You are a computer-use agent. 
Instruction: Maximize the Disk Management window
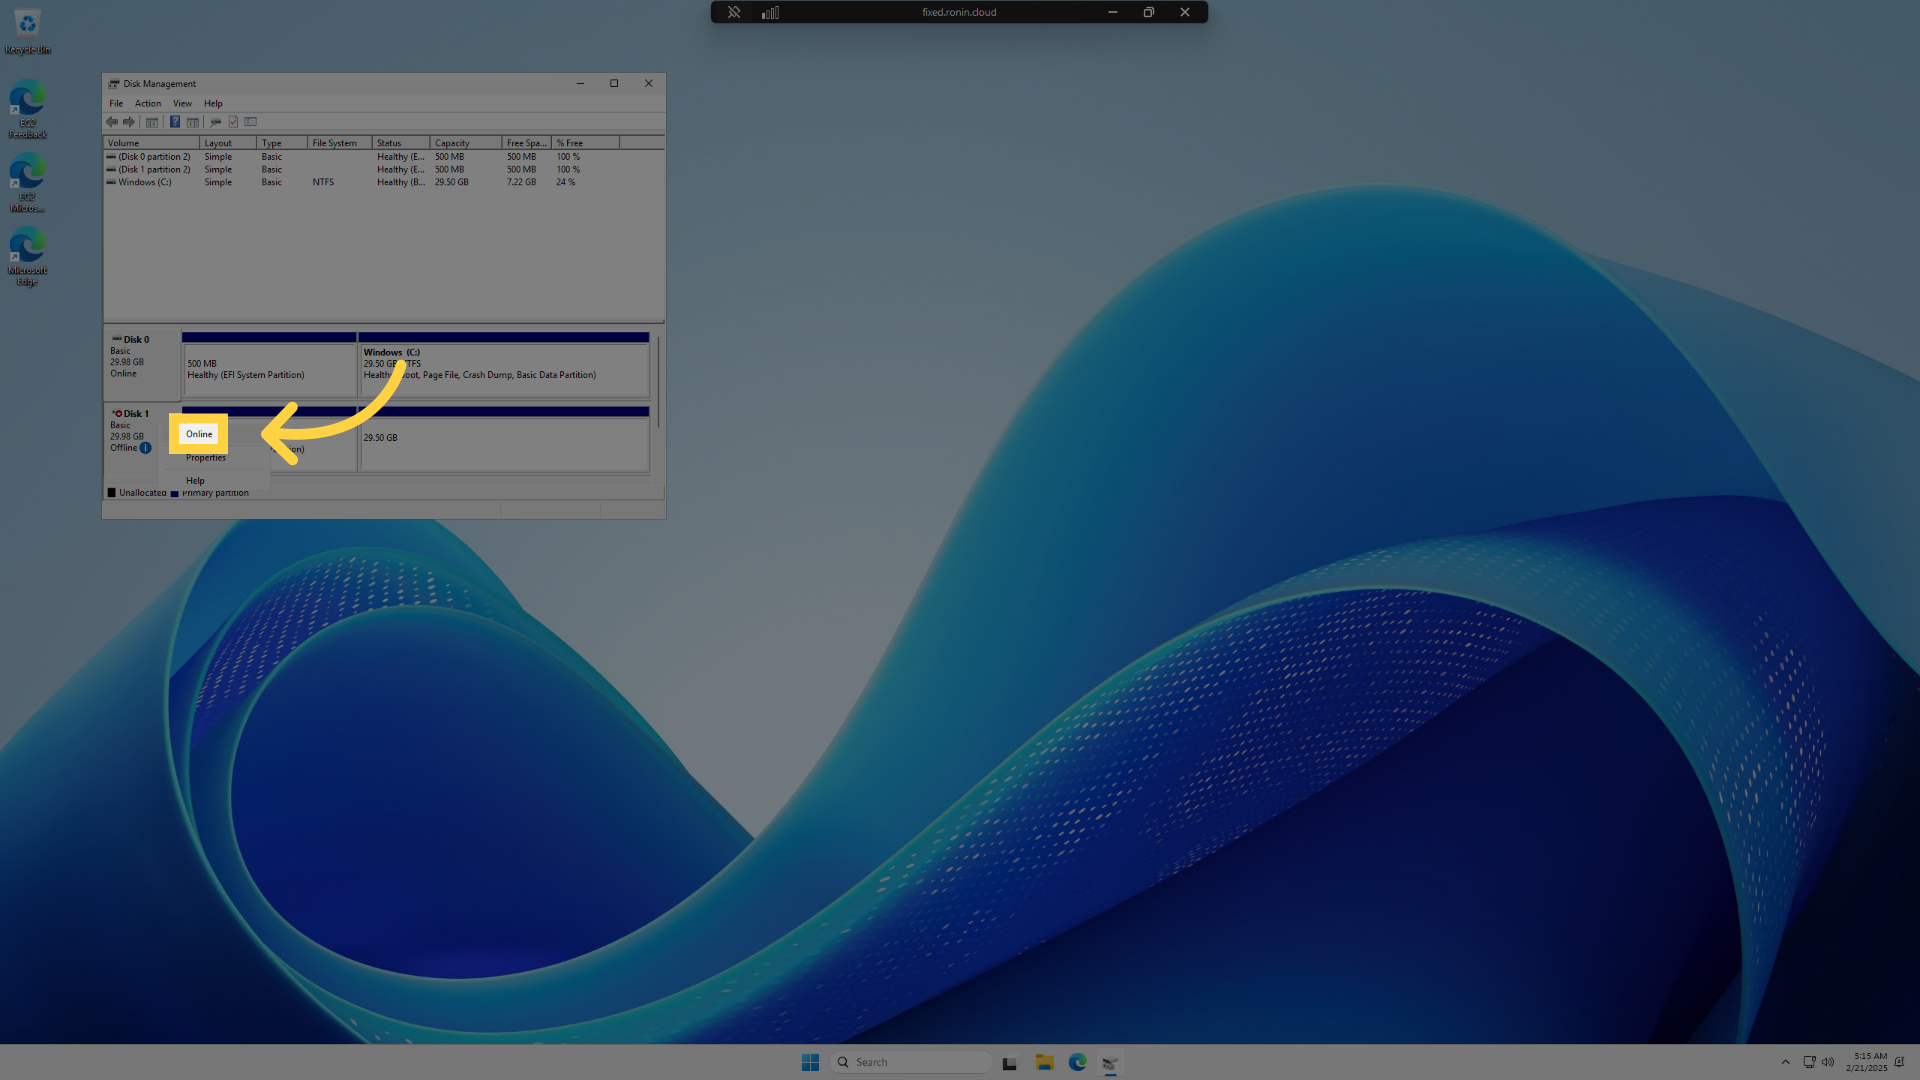click(614, 84)
